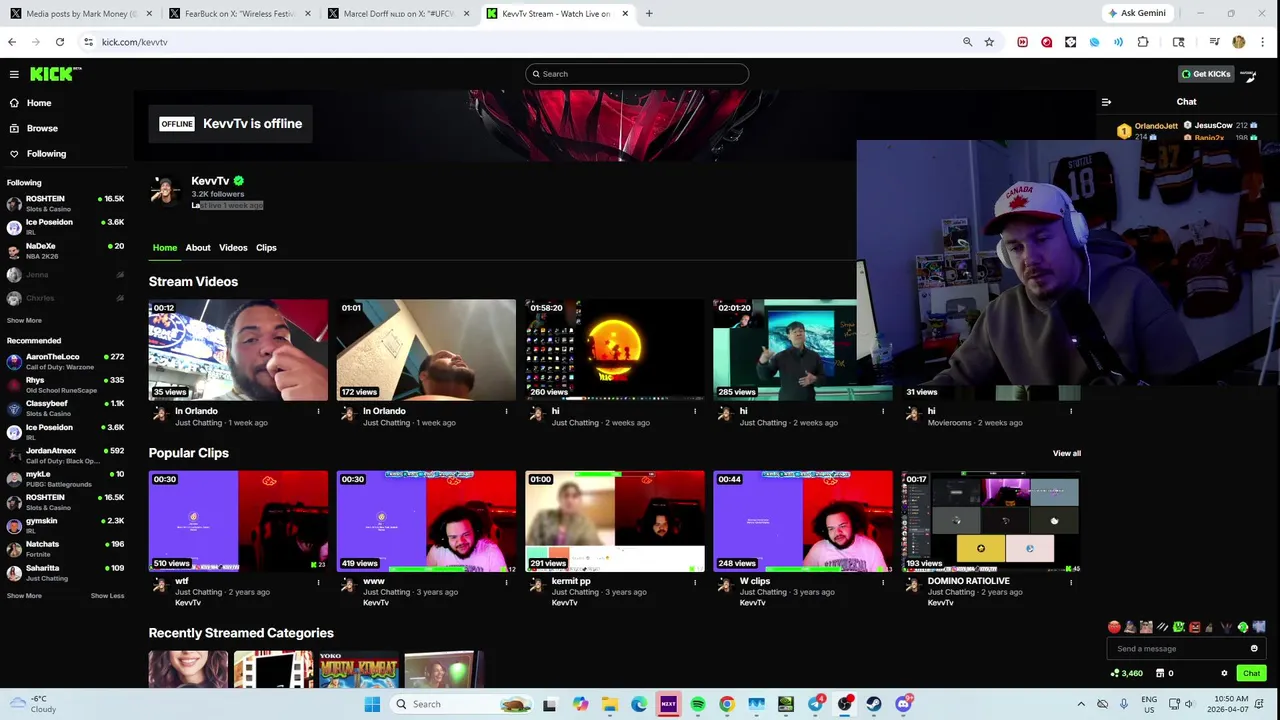Image resolution: width=1280 pixels, height=720 pixels.
Task: Play the 01:01 In Orlando stream video
Action: coord(426,350)
